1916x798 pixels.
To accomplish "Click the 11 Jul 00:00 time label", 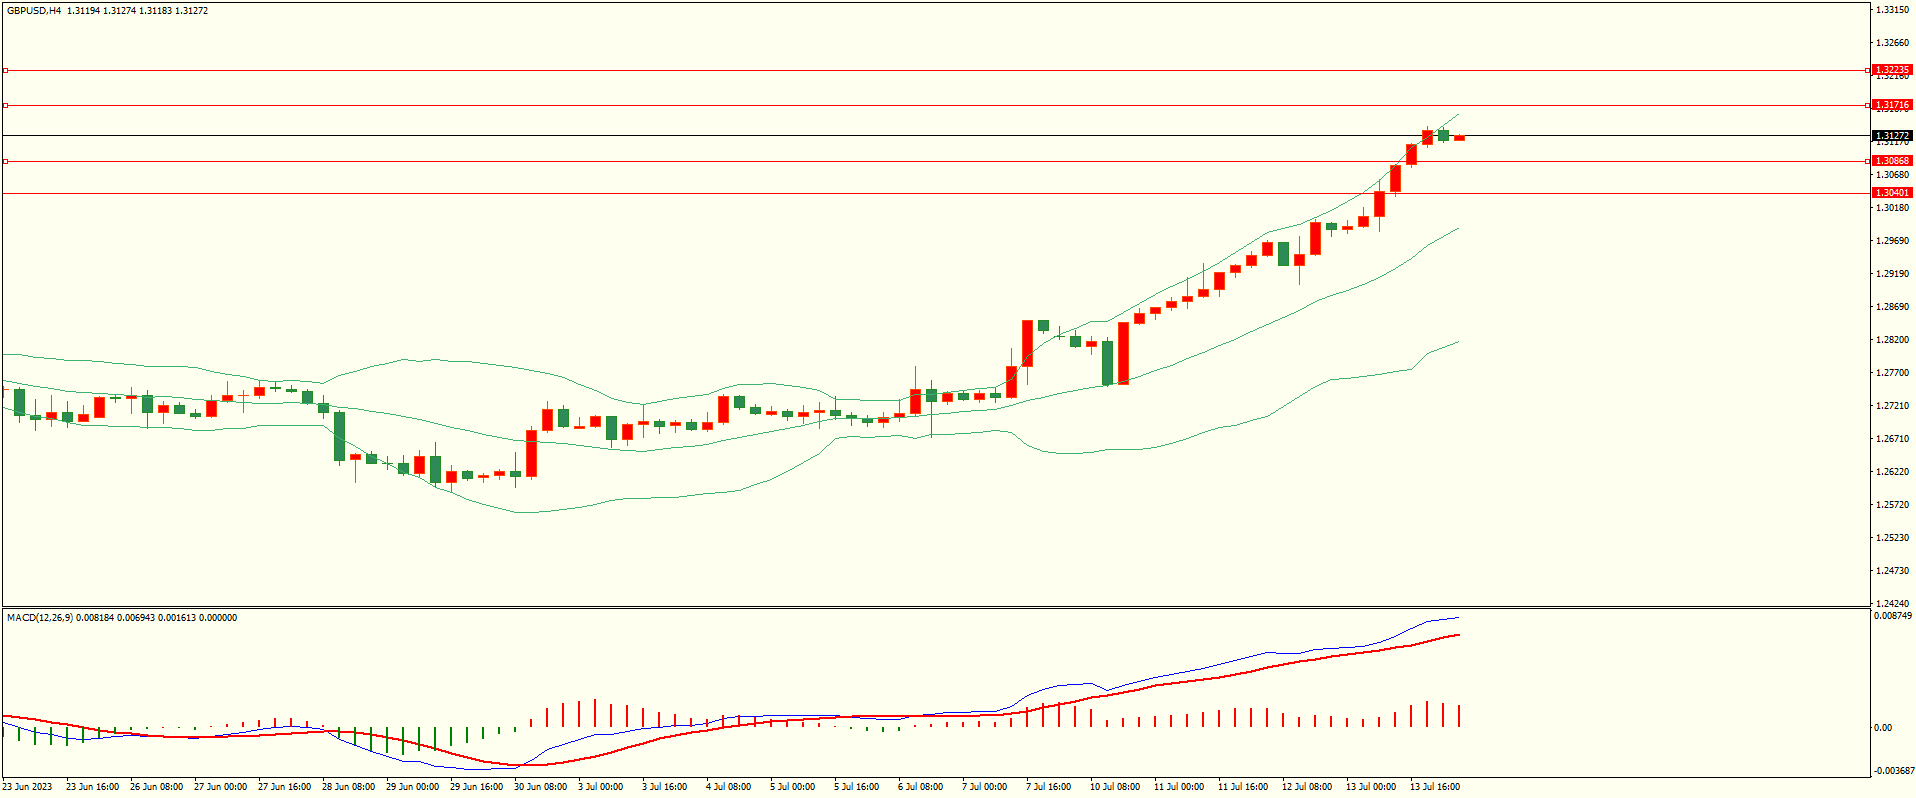I will pyautogui.click(x=1178, y=787).
